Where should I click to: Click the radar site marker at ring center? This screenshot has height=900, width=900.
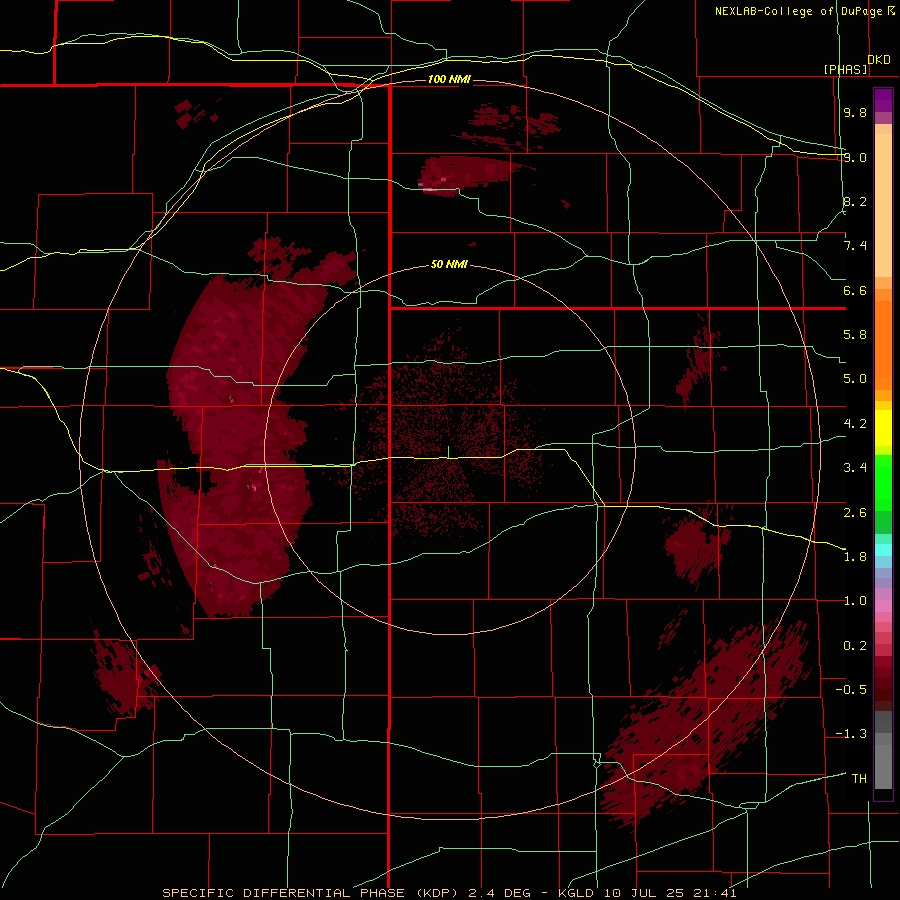(448, 452)
